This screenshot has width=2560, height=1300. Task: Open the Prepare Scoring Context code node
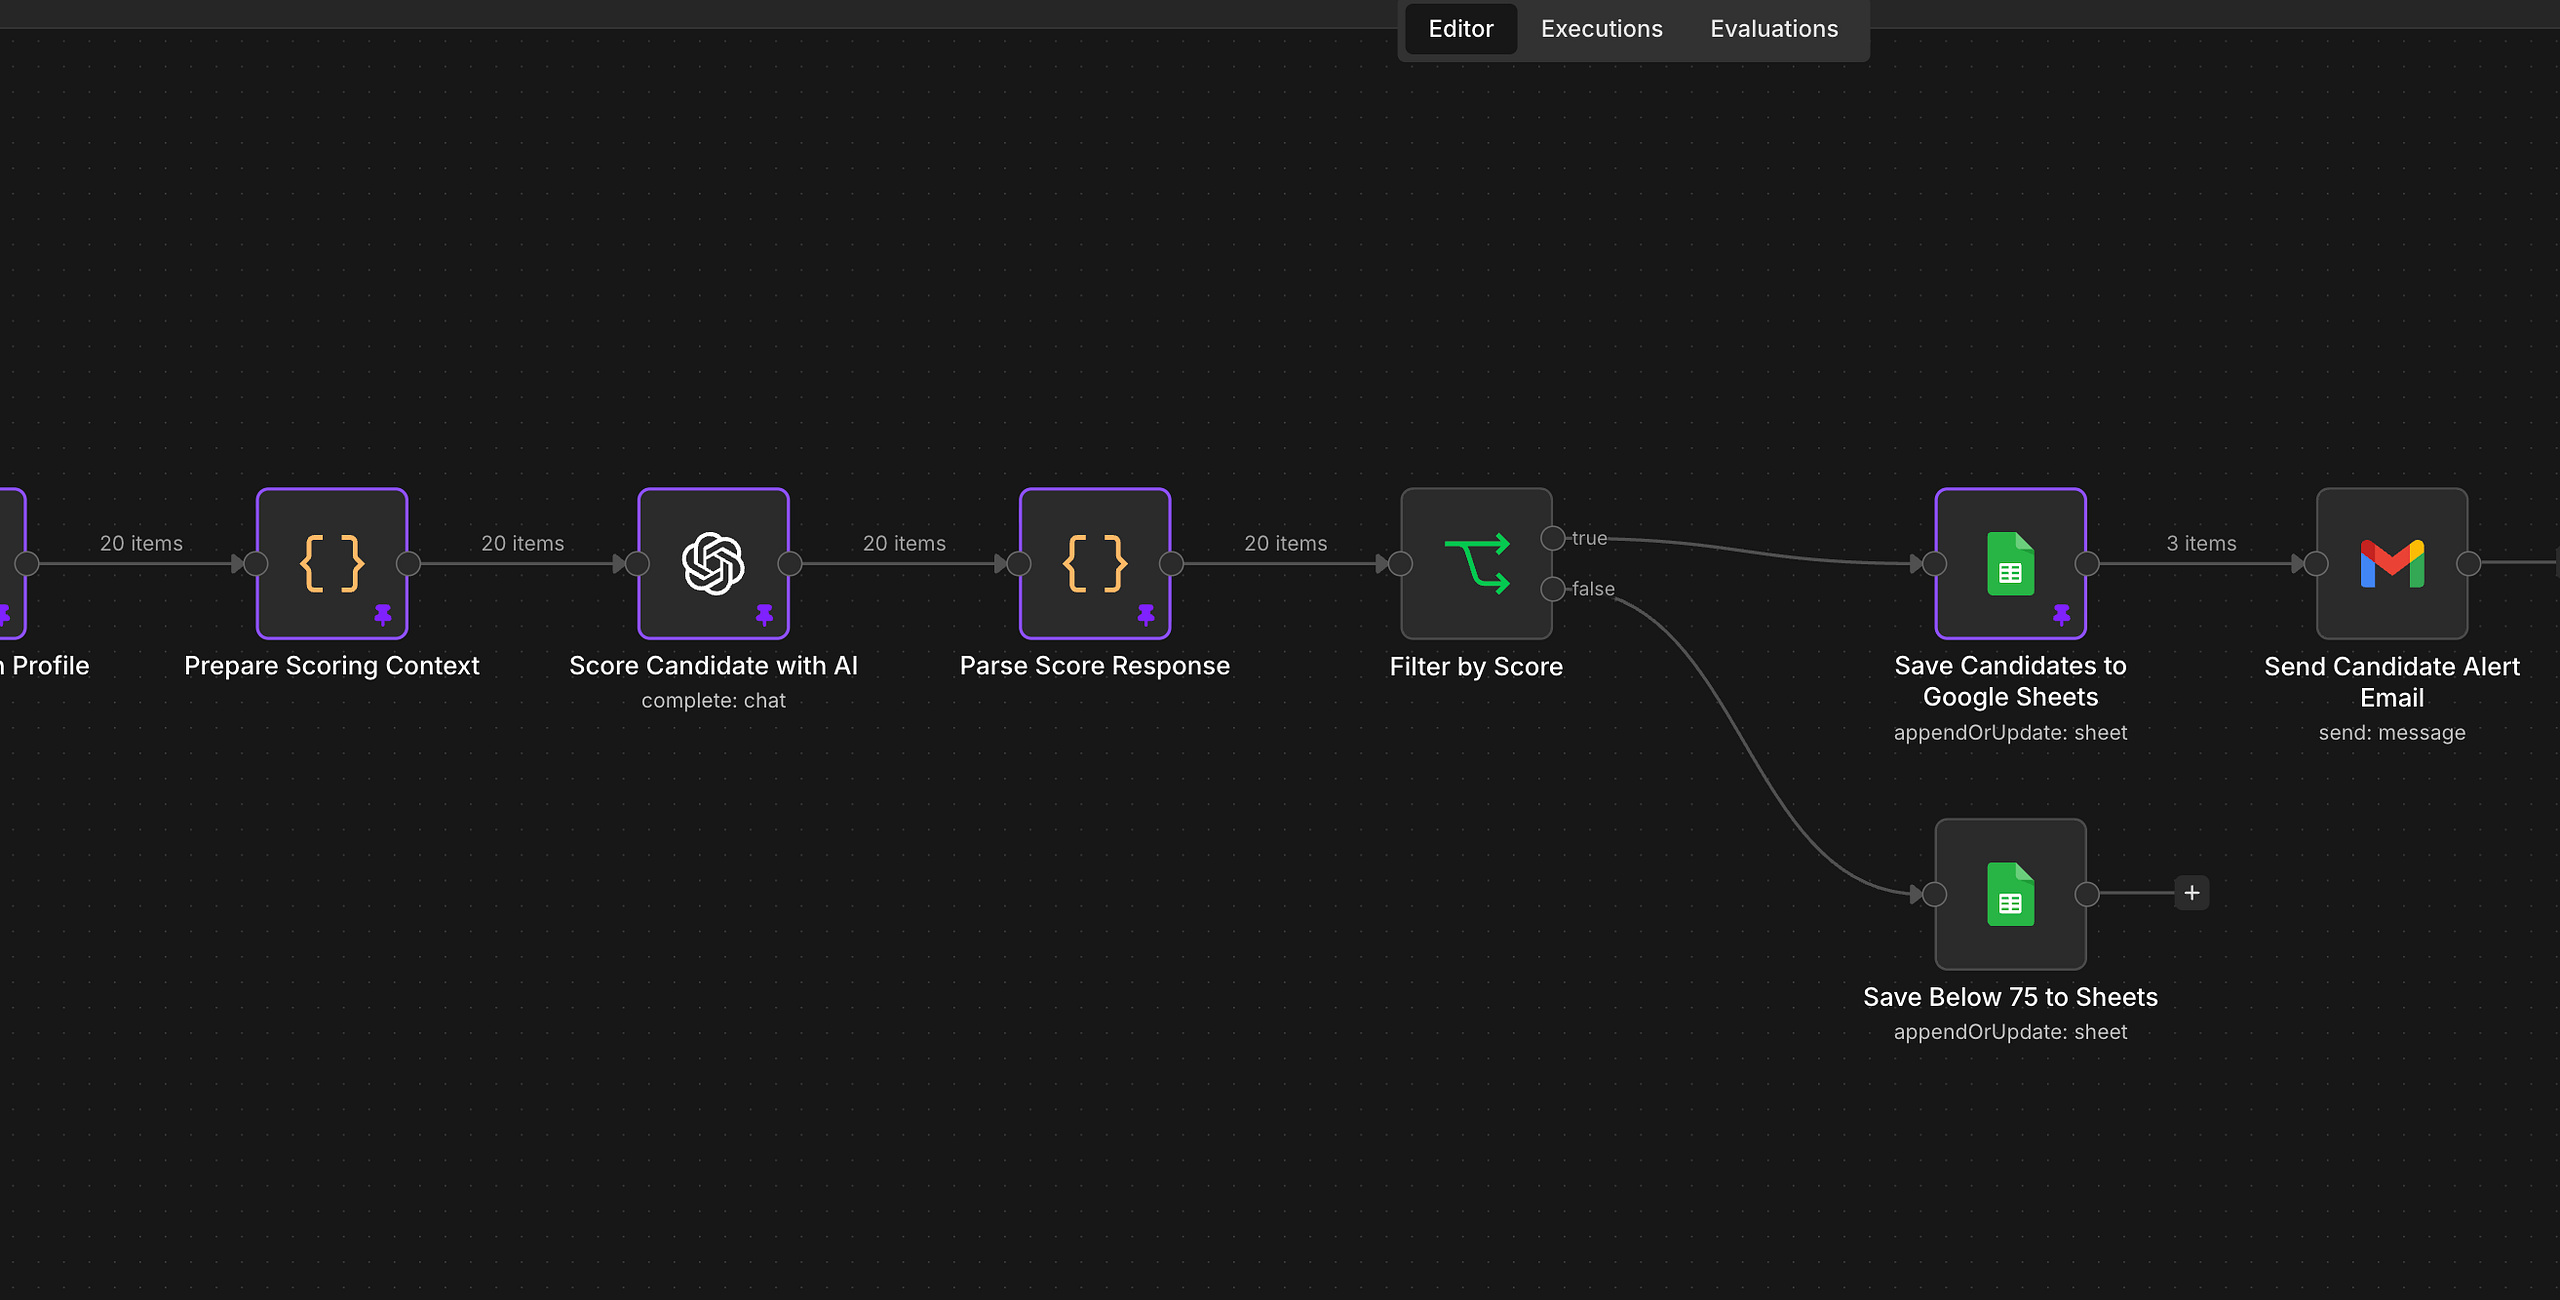pos(332,563)
